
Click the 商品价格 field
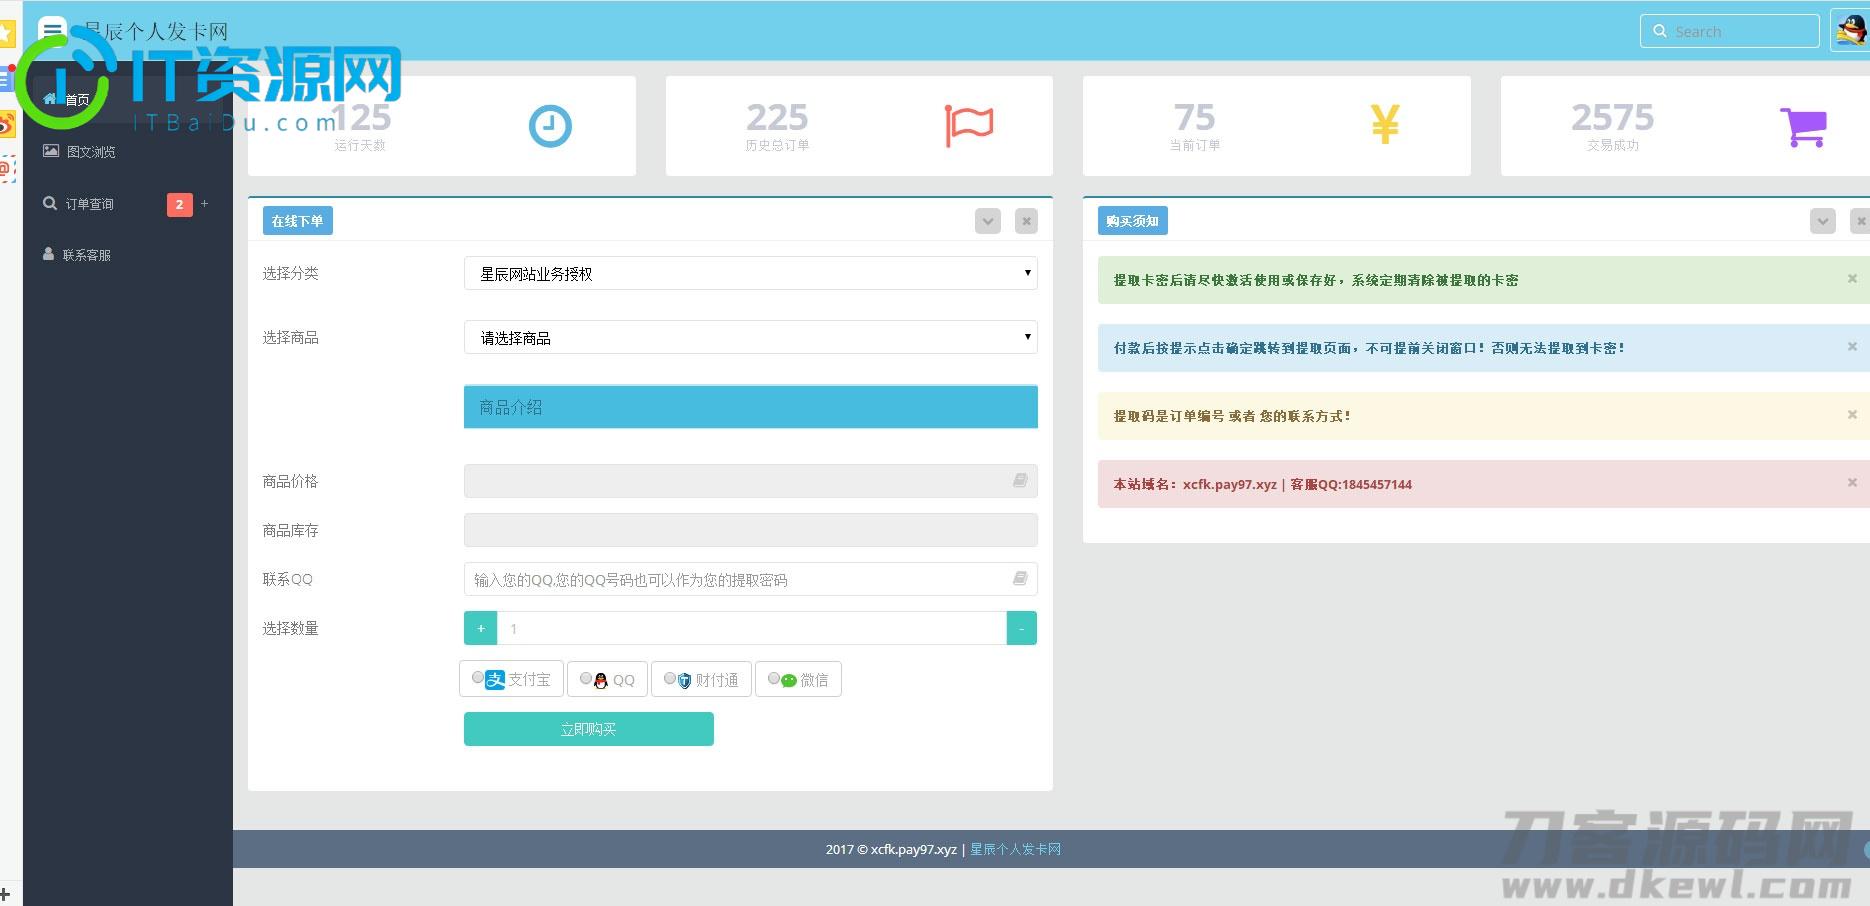click(x=750, y=481)
